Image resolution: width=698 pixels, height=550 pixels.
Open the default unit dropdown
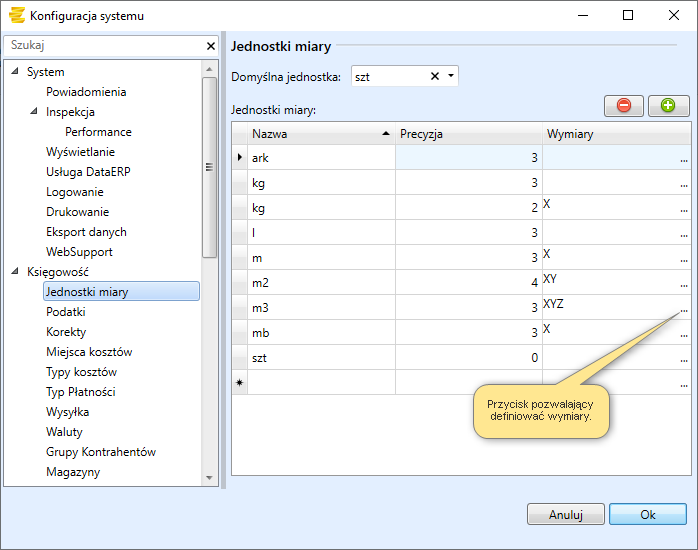click(x=451, y=76)
